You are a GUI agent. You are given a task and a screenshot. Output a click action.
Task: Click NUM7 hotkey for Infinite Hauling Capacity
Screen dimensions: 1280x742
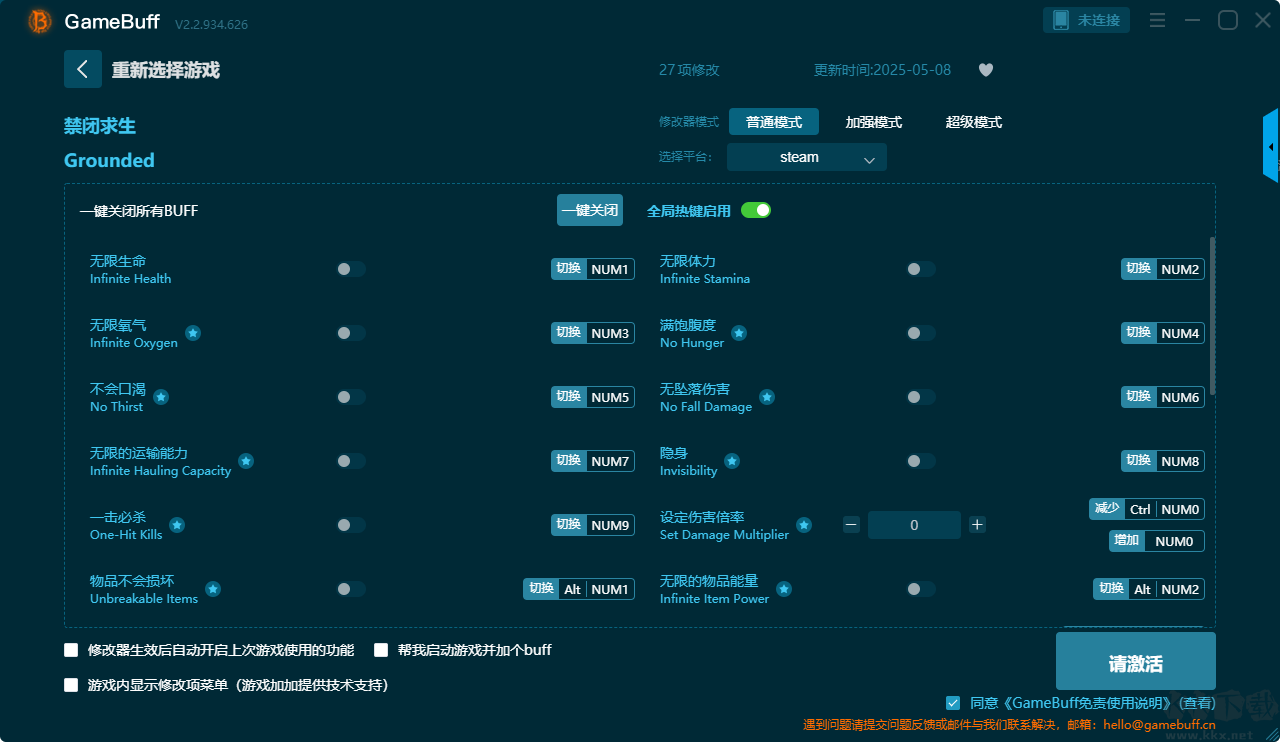click(593, 461)
